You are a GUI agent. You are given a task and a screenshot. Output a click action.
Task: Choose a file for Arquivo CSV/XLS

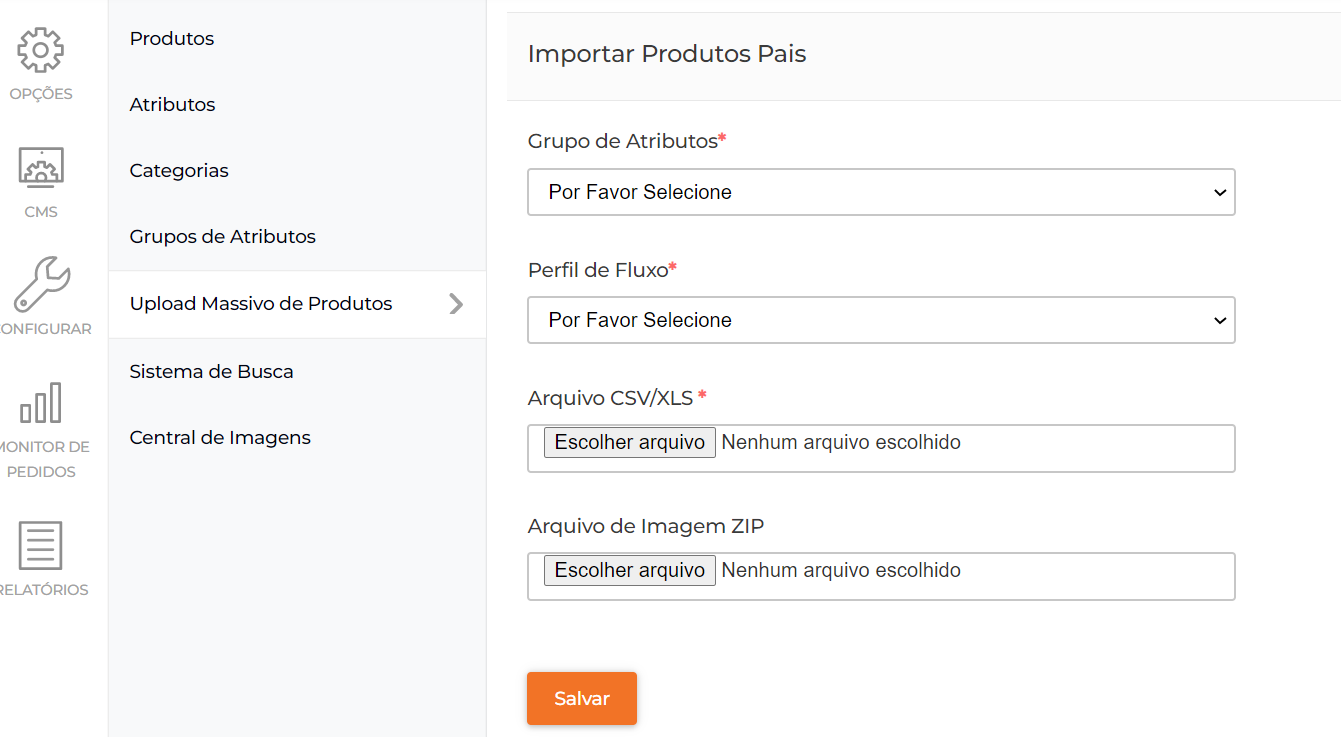629,442
